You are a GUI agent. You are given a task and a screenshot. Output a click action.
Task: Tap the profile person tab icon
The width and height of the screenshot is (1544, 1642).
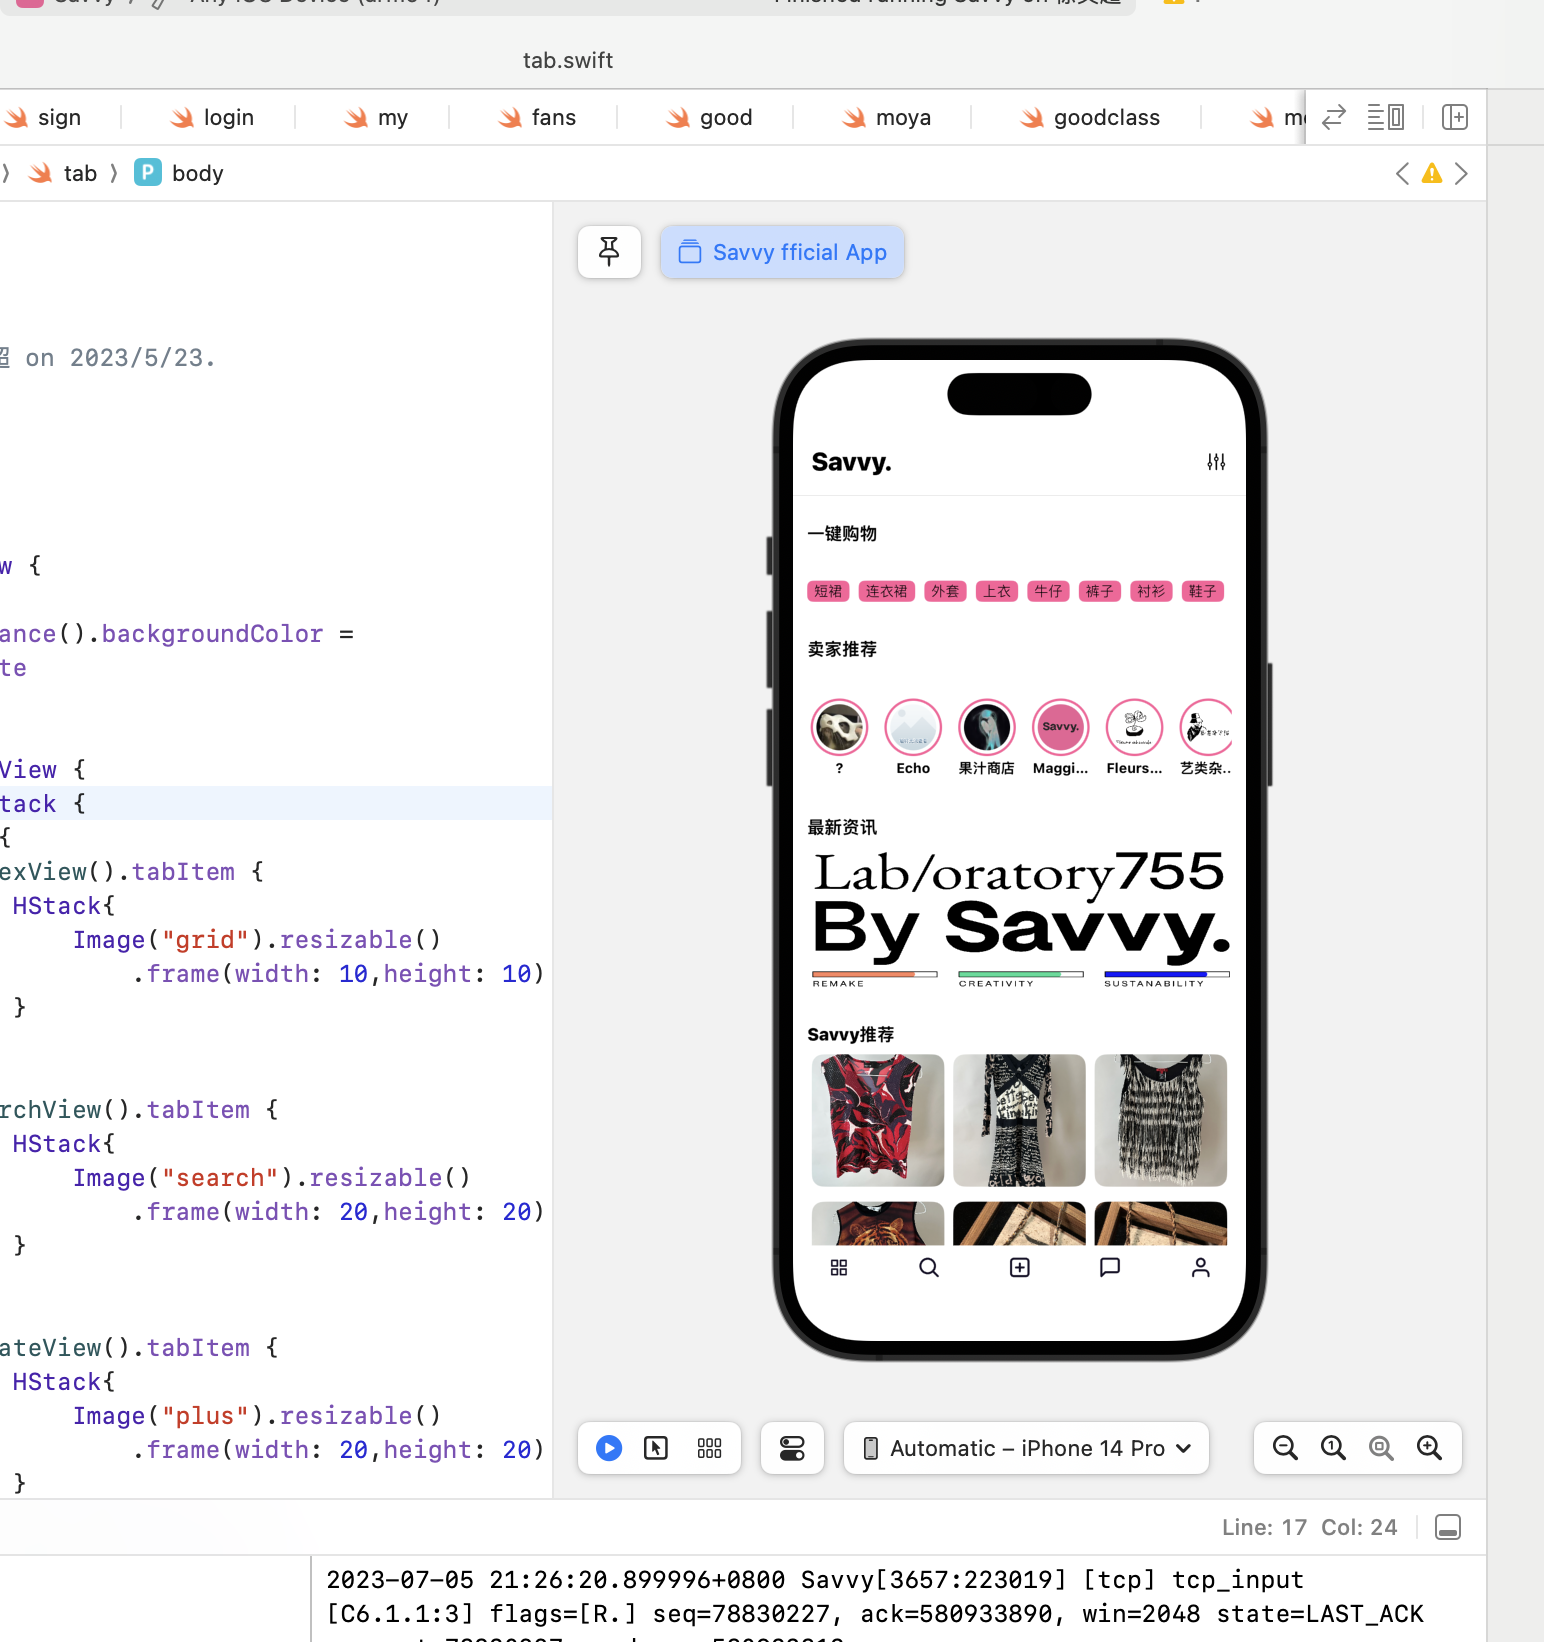[1201, 1268]
